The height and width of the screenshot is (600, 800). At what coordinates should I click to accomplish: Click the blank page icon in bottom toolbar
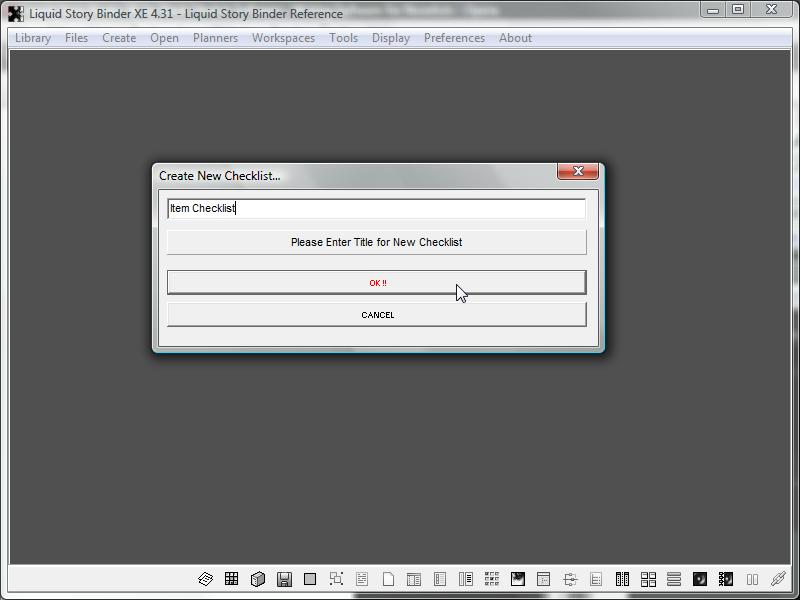tap(388, 579)
